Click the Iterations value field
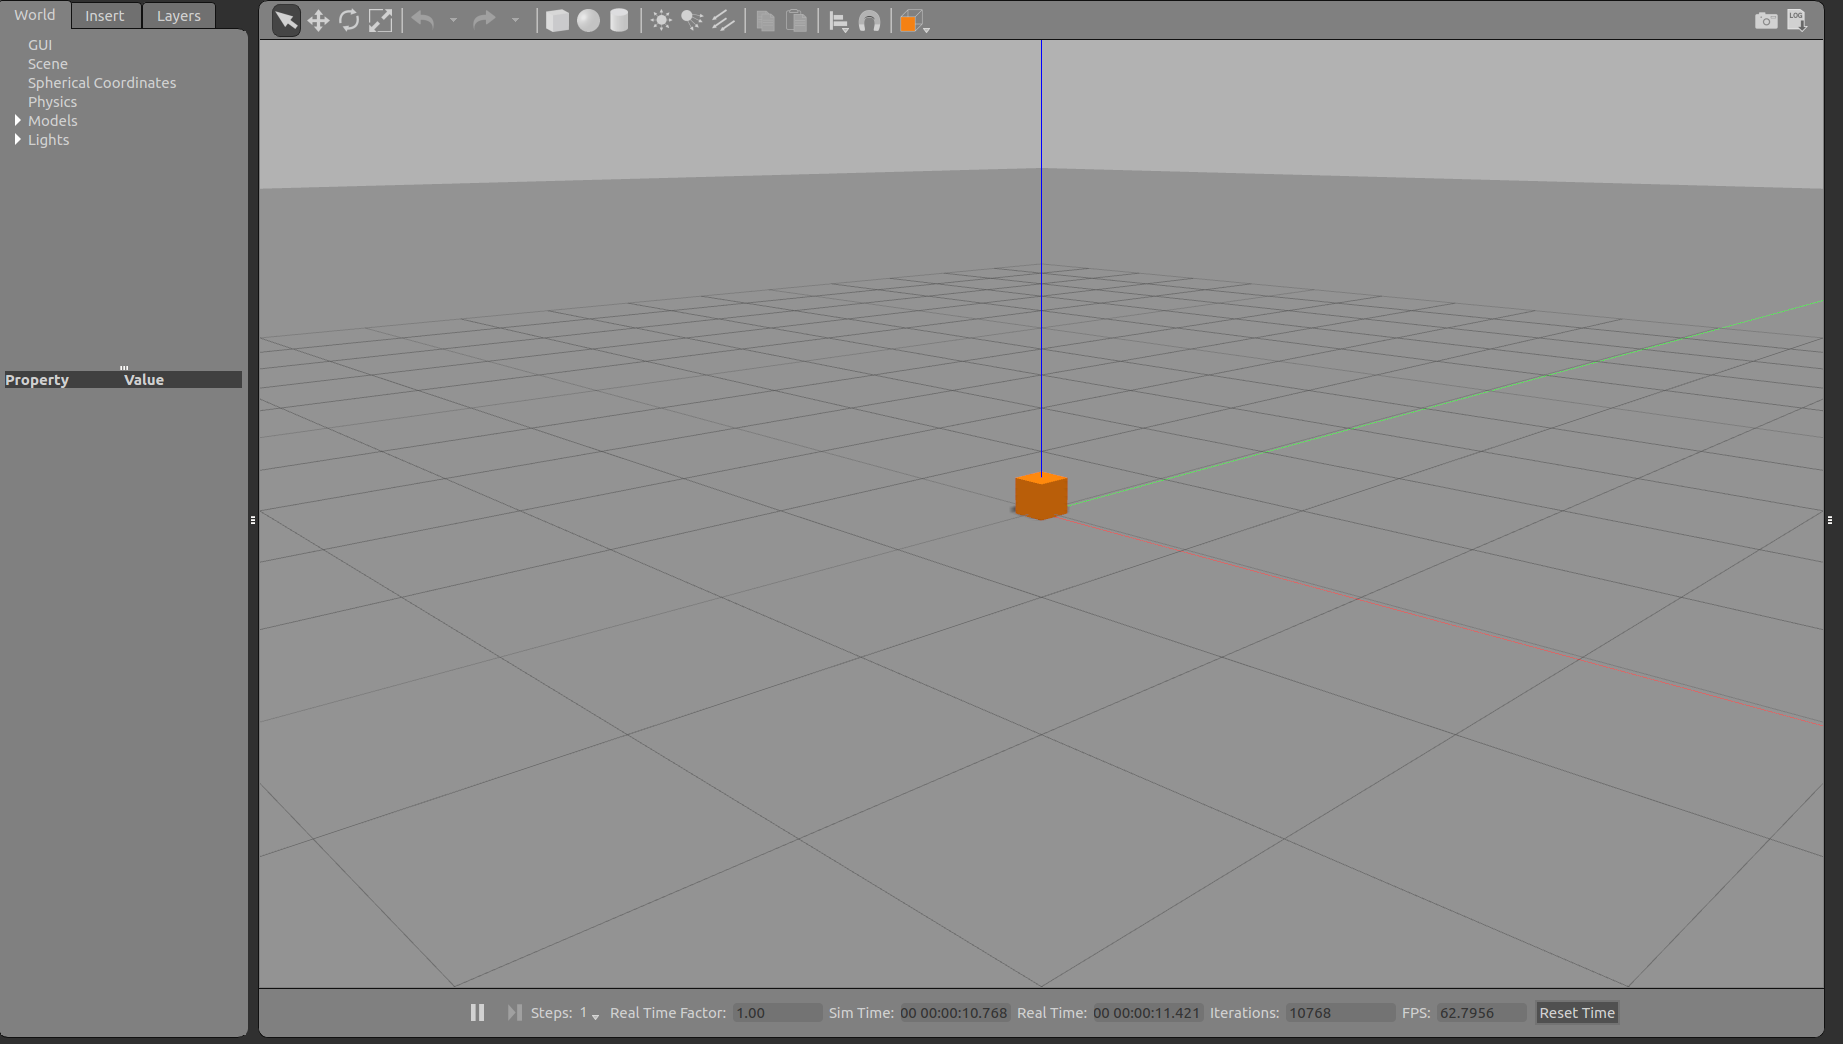The width and height of the screenshot is (1843, 1044). point(1340,1013)
